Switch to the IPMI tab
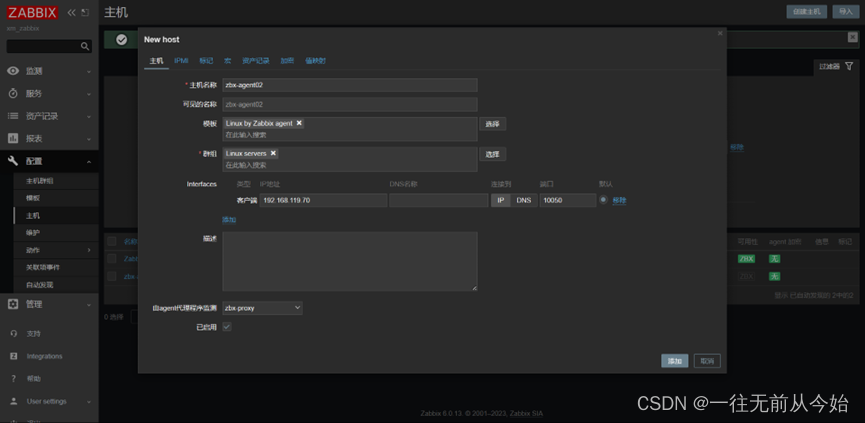This screenshot has width=865, height=423. click(181, 61)
